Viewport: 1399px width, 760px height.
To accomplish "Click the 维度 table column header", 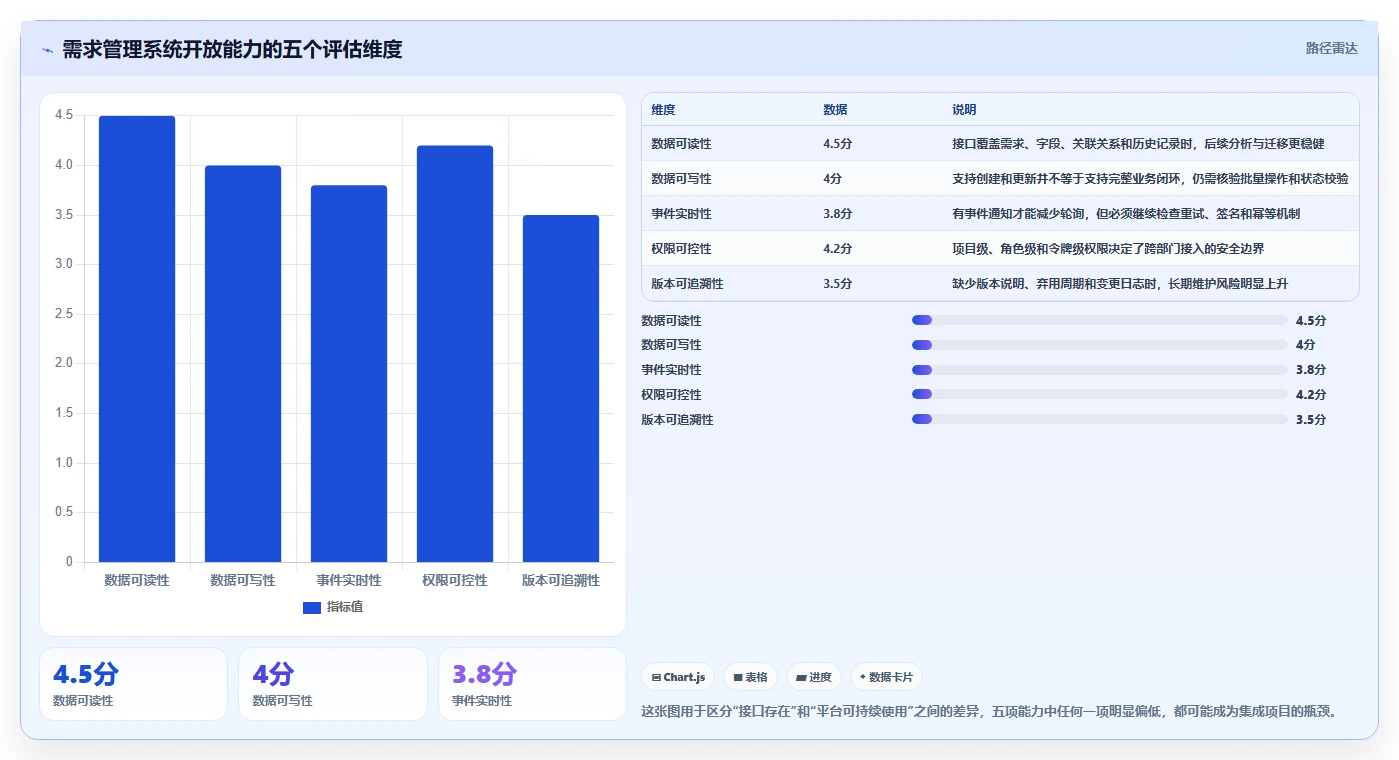I will 663,110.
